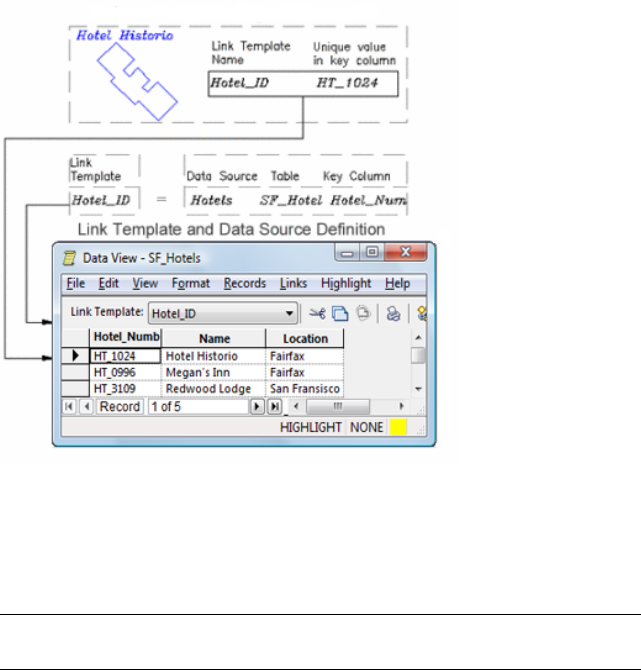Image resolution: width=641 pixels, height=670 pixels.
Task: Click the greyed Paste icon in toolbar
Action: (x=363, y=313)
